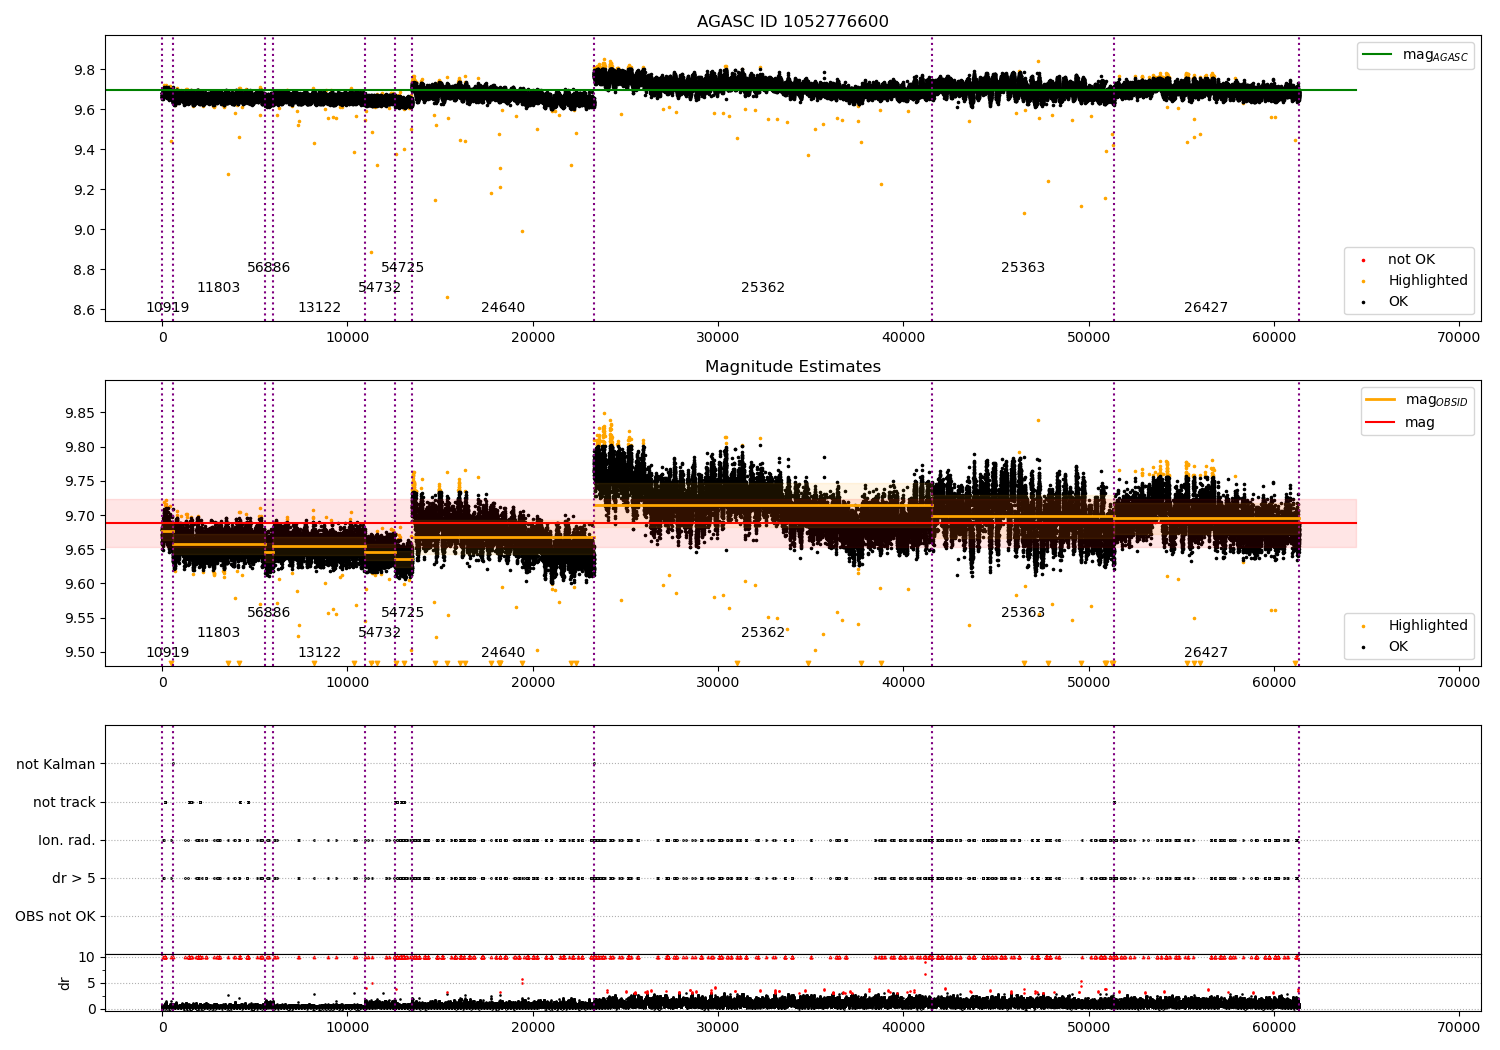Click the 'dr > 5' axis label
Screen dimensions: 1500x1050
tap(74, 878)
